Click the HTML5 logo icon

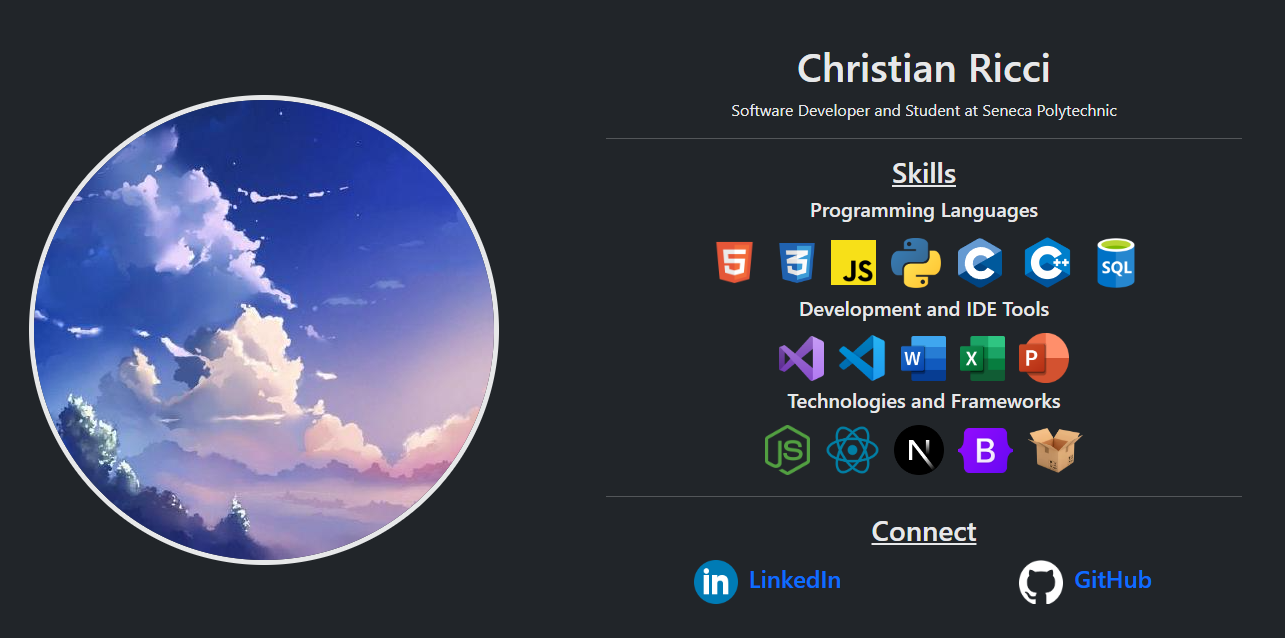point(734,263)
